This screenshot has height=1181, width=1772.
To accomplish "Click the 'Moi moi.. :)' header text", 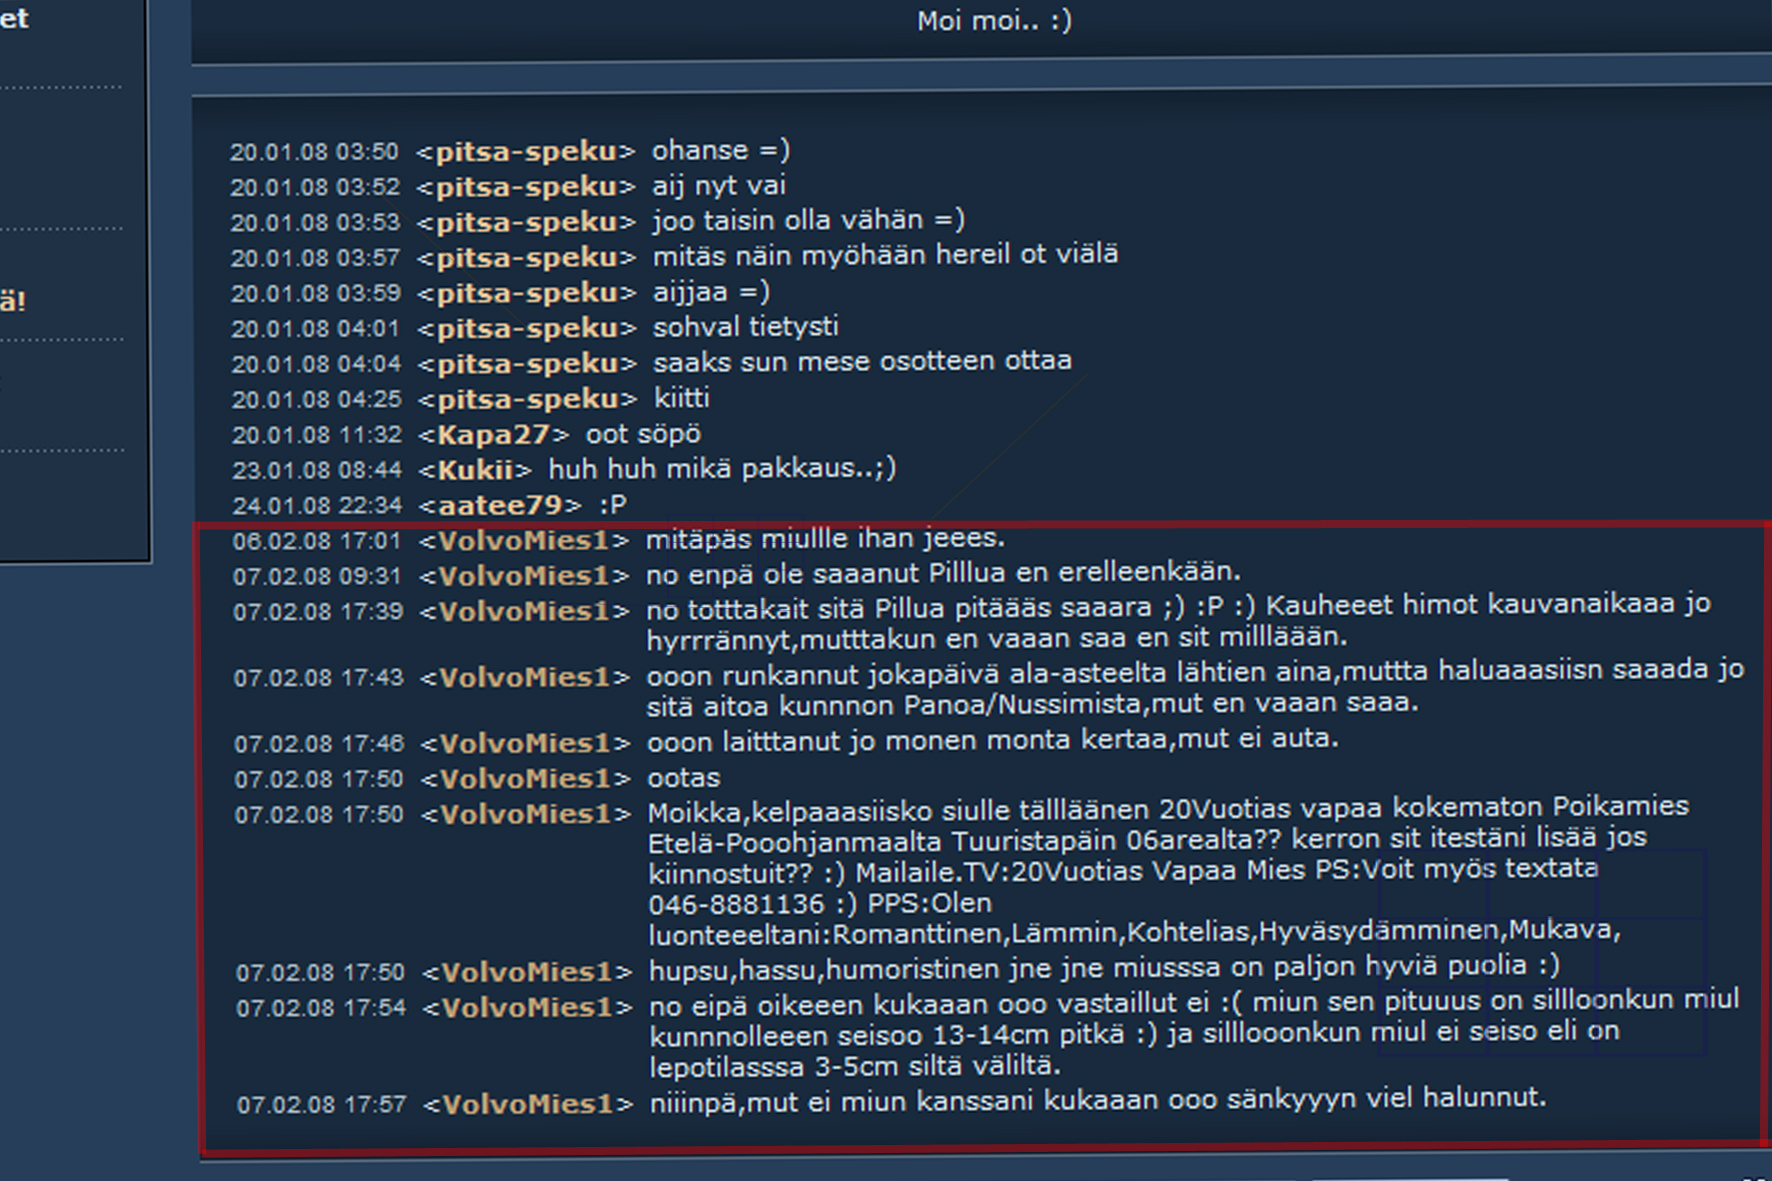I will 994,21.
